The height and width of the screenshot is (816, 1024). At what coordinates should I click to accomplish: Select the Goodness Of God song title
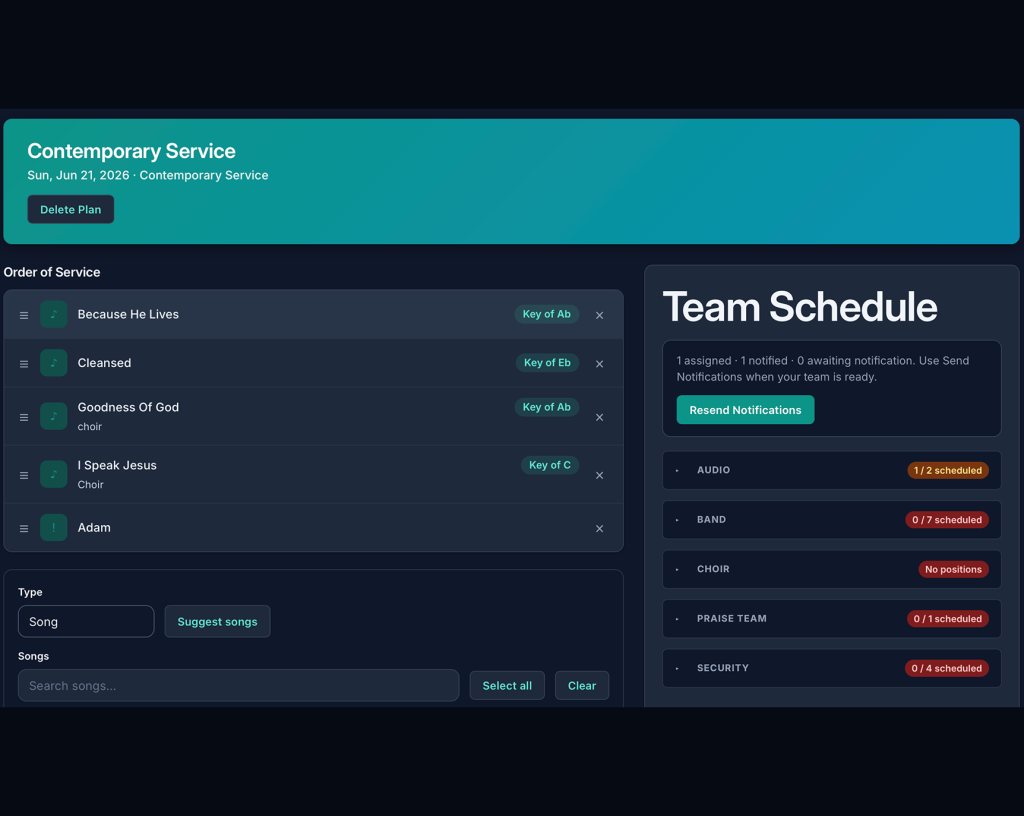pos(128,407)
